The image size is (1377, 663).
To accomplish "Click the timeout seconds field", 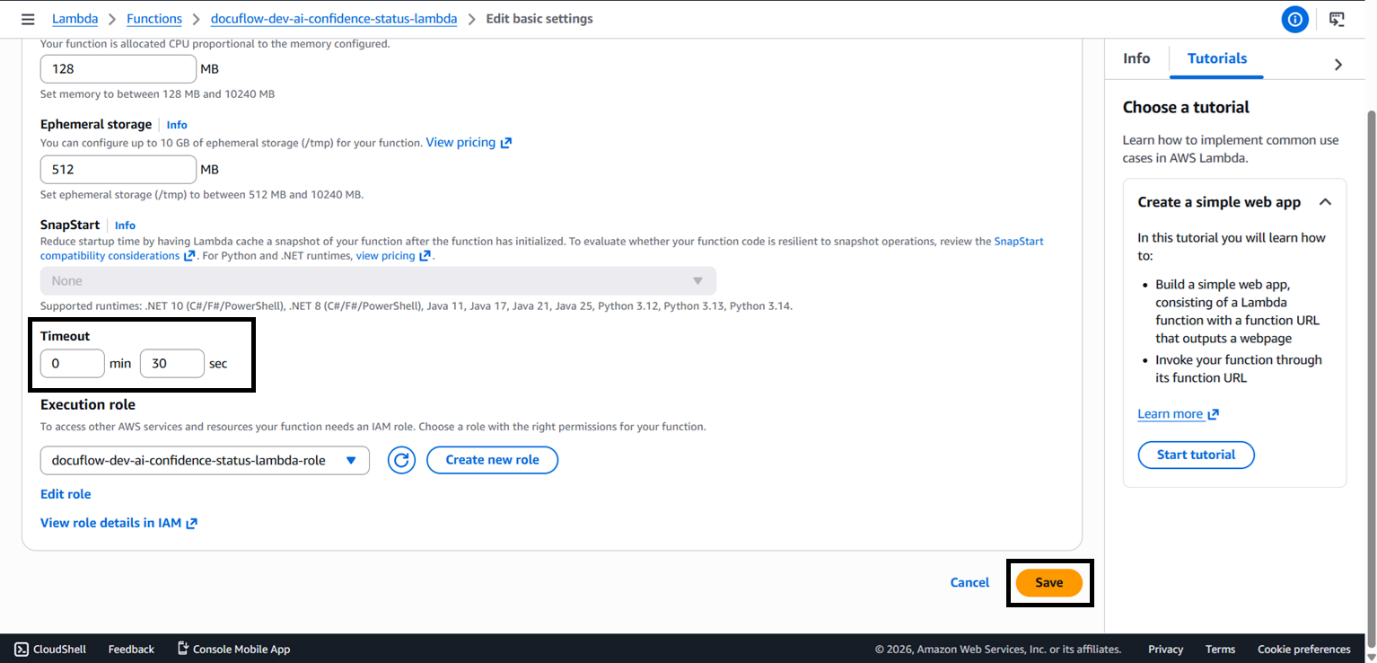I will tap(172, 363).
